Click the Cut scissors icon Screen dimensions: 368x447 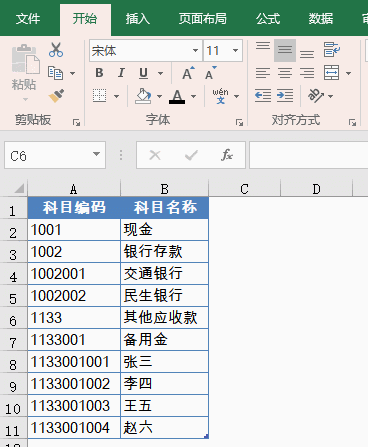(x=56, y=50)
